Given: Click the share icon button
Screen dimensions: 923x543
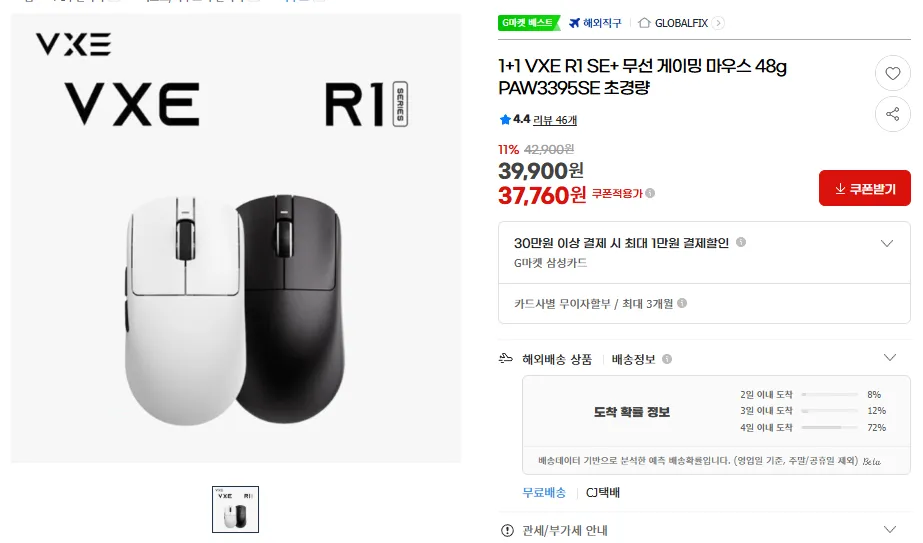Looking at the screenshot, I should [x=892, y=114].
